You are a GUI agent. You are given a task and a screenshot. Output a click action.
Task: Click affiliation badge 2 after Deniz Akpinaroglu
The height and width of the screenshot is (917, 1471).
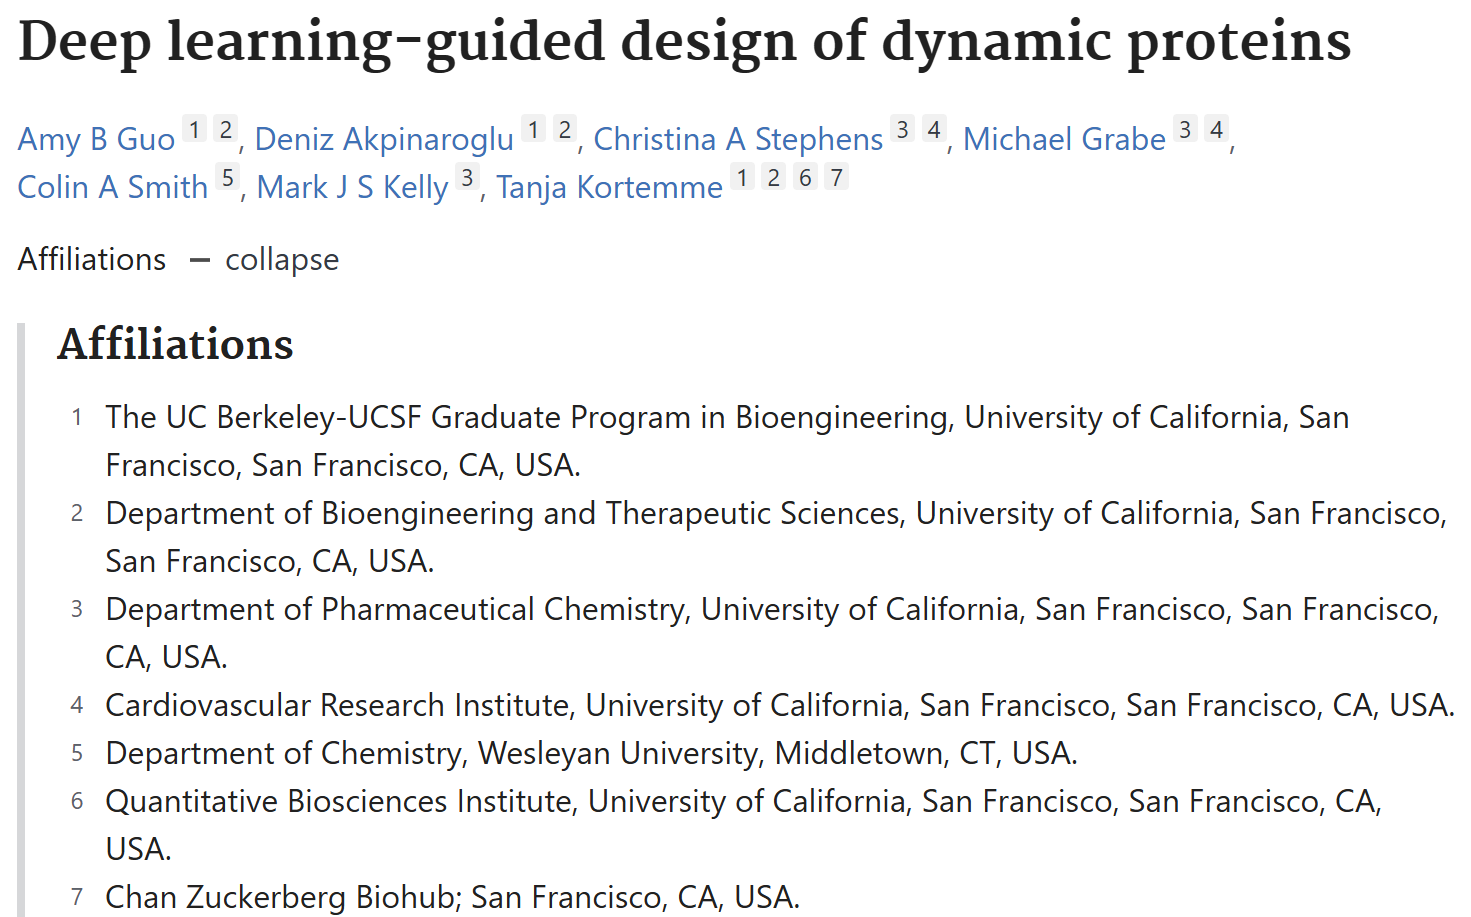pos(565,129)
